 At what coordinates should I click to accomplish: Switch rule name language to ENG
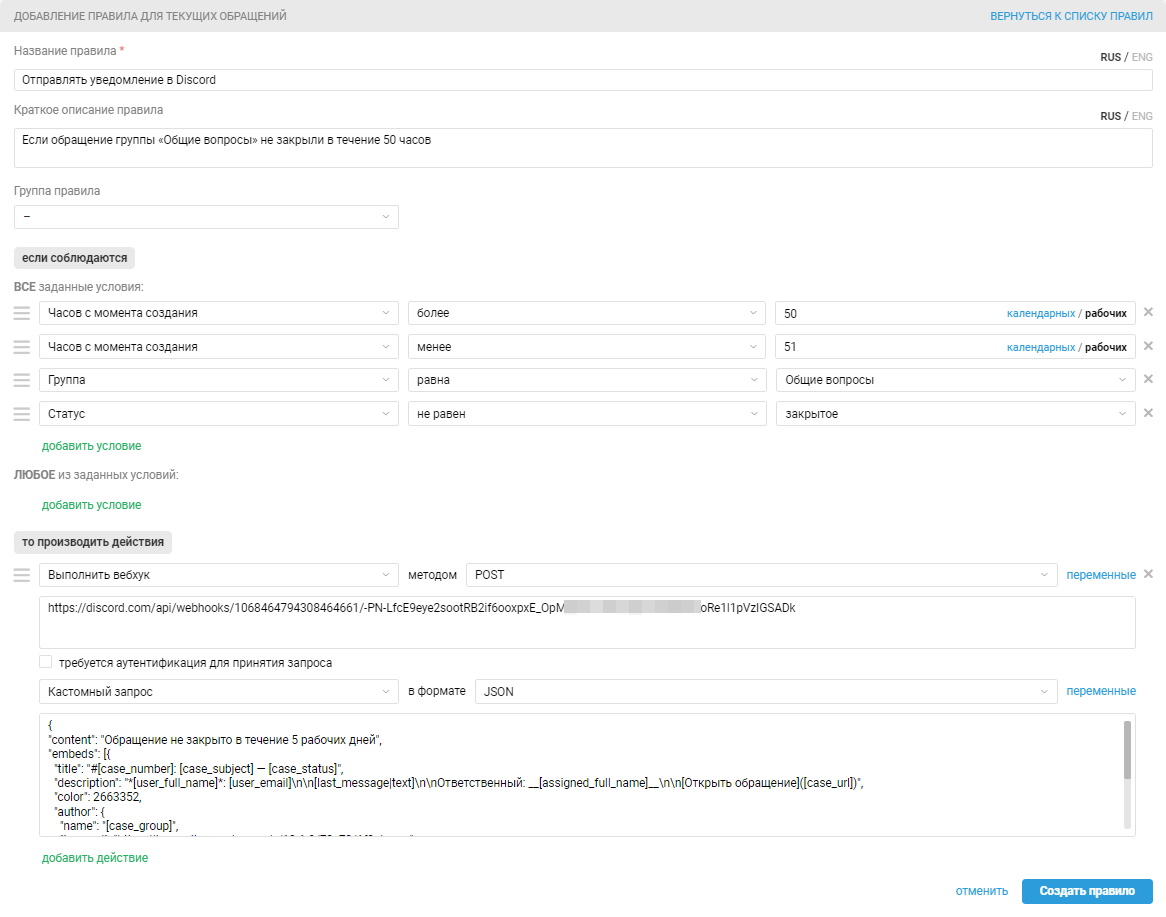tap(1141, 57)
